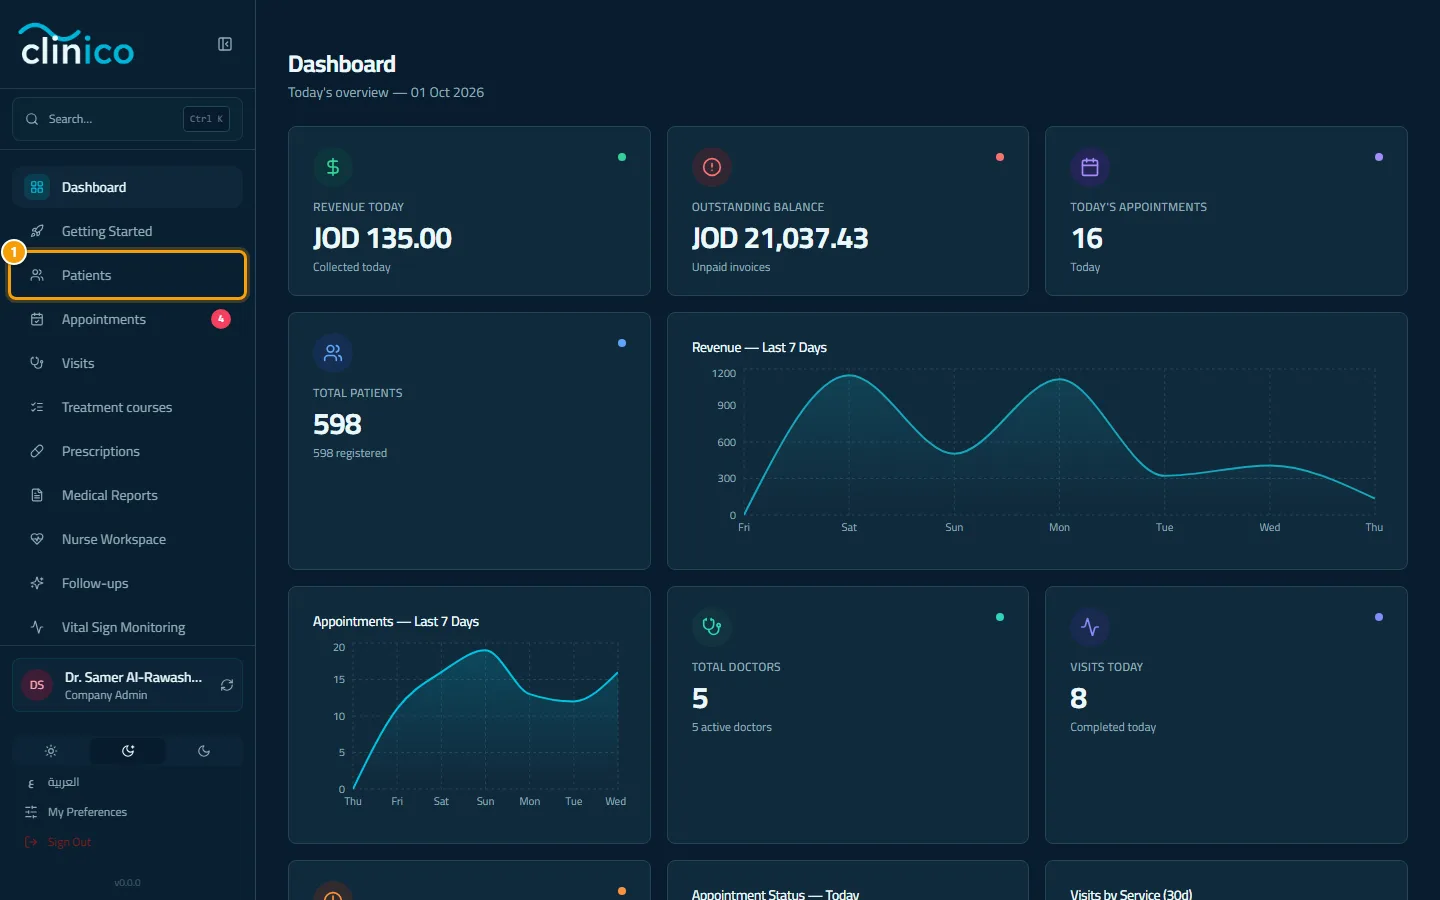Click the pulse icon in Visits Today card
The image size is (1440, 900).
click(x=1090, y=627)
